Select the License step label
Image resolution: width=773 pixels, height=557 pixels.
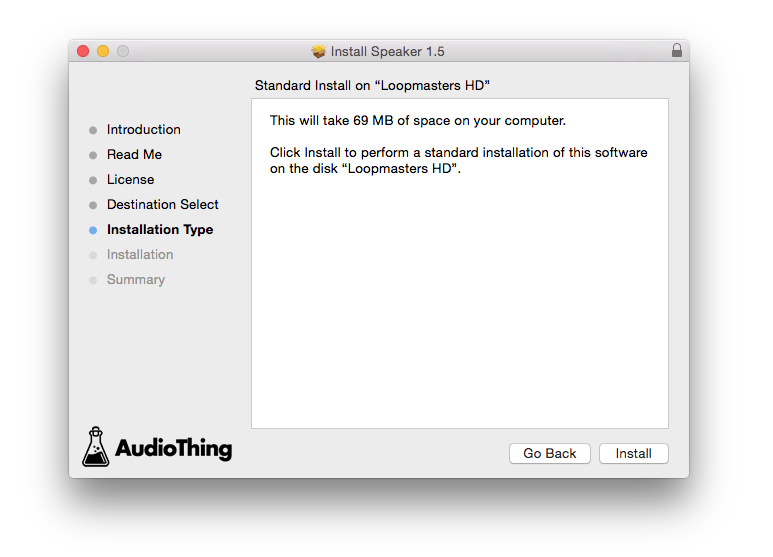click(x=130, y=180)
